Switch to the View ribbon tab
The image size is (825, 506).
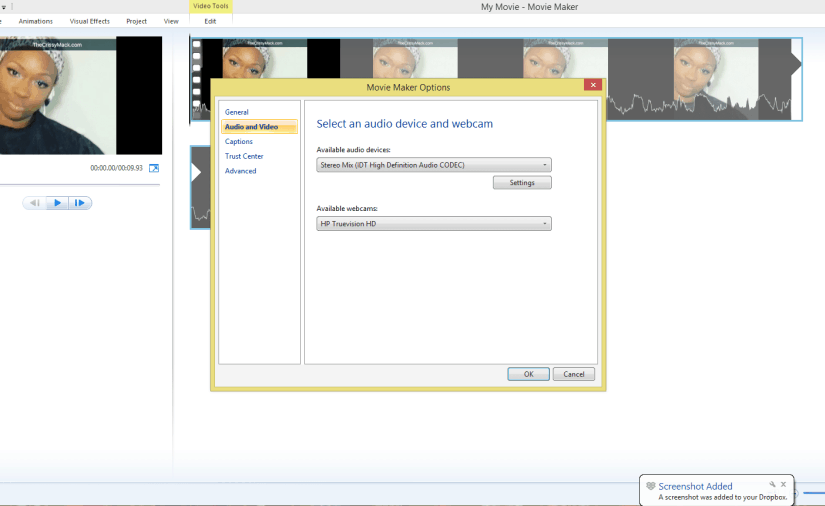click(171, 21)
